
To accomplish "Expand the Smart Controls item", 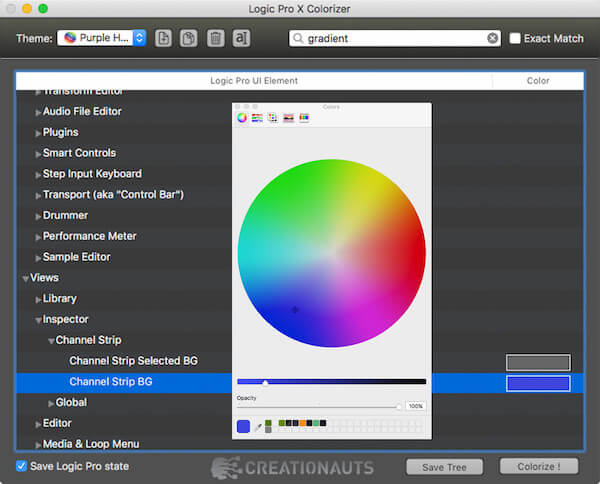I will [38, 154].
